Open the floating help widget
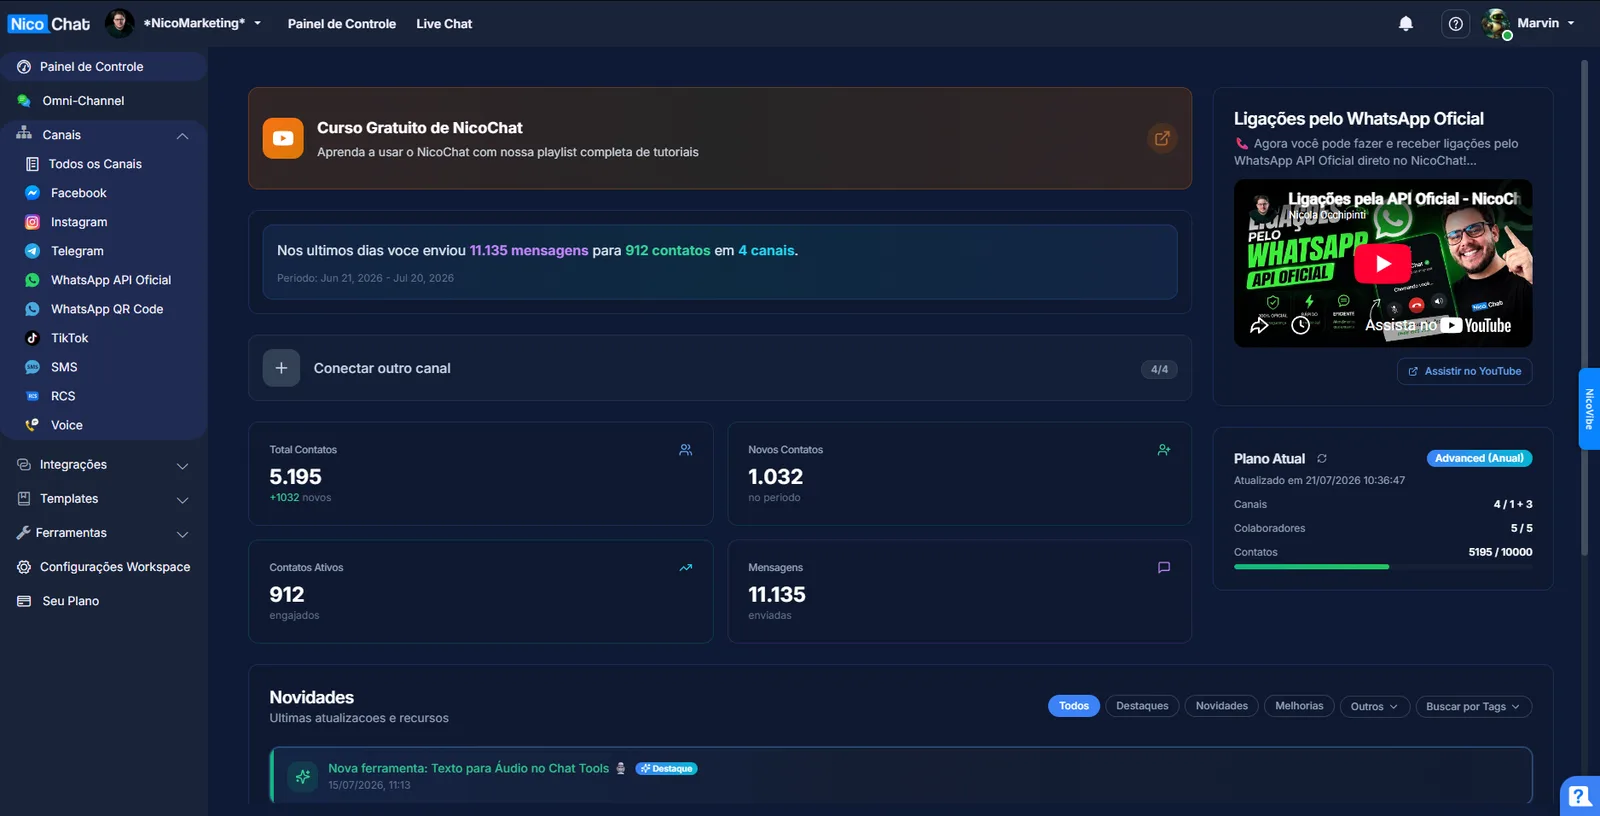Screen dimensions: 1600x816 1580,796
